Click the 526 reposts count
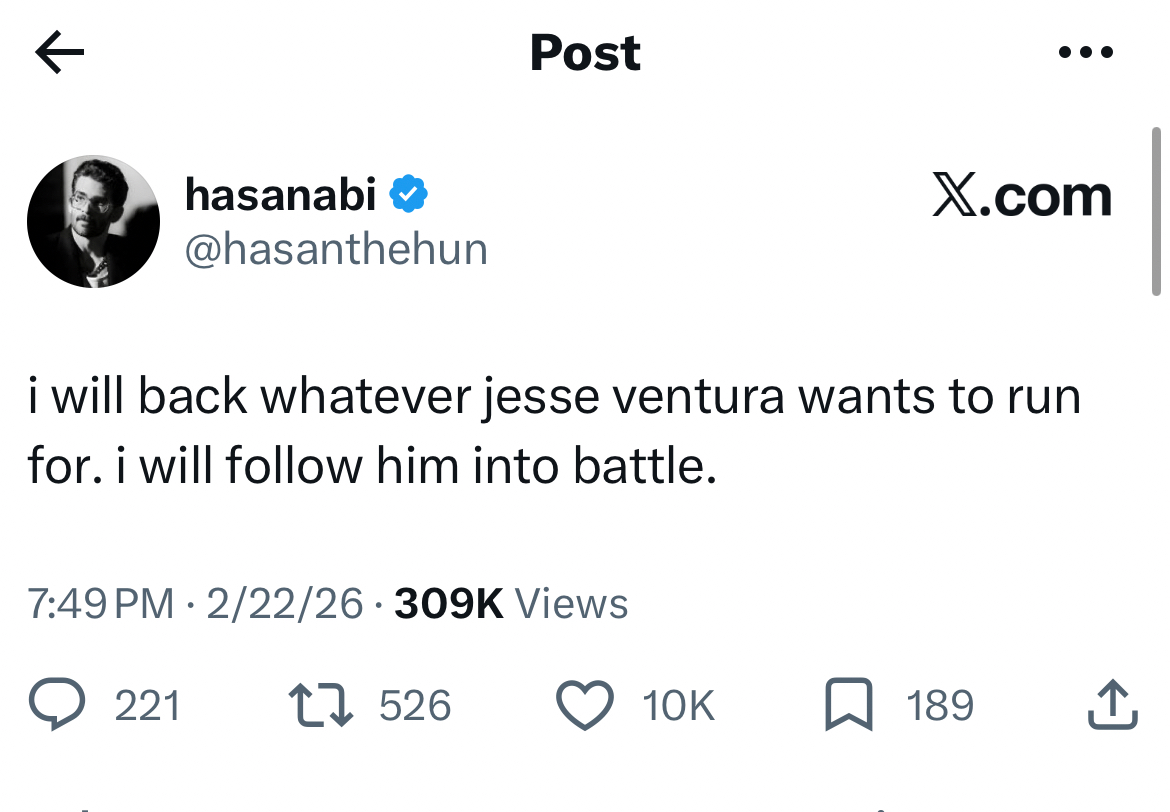Image resolution: width=1170 pixels, height=812 pixels. click(x=415, y=706)
